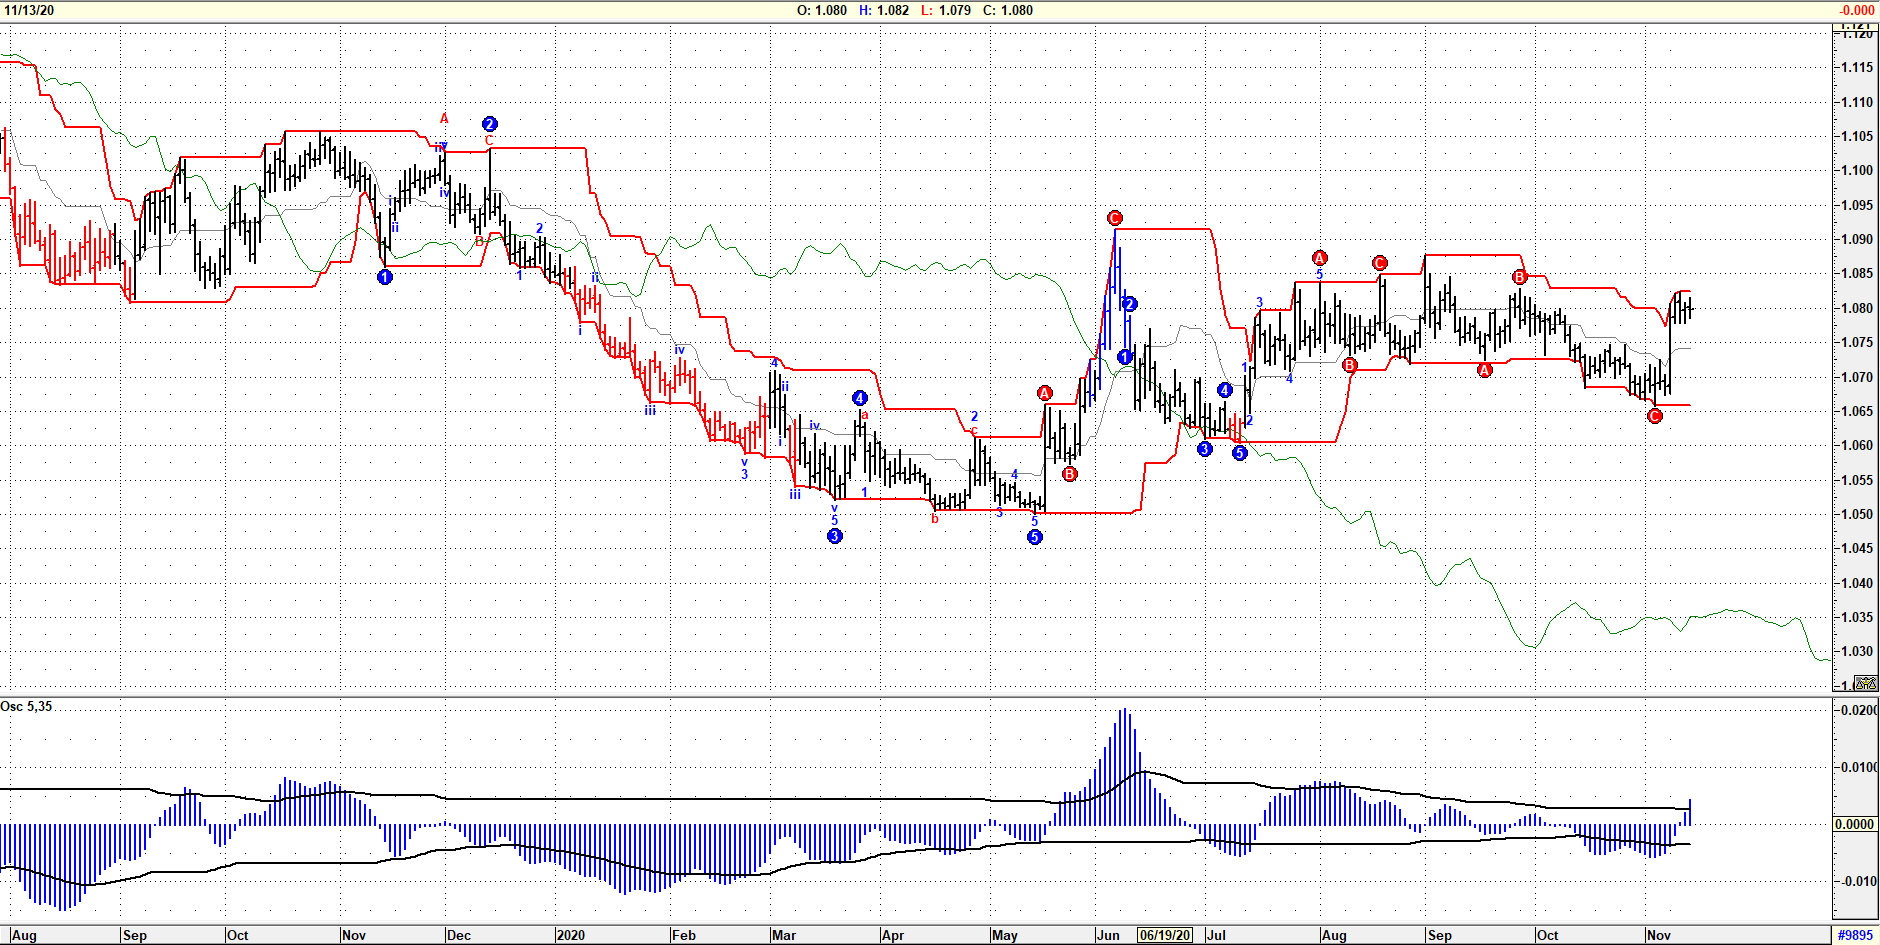Click red circled C label at November 2020 low
Image resolution: width=1880 pixels, height=945 pixels.
pos(1655,416)
